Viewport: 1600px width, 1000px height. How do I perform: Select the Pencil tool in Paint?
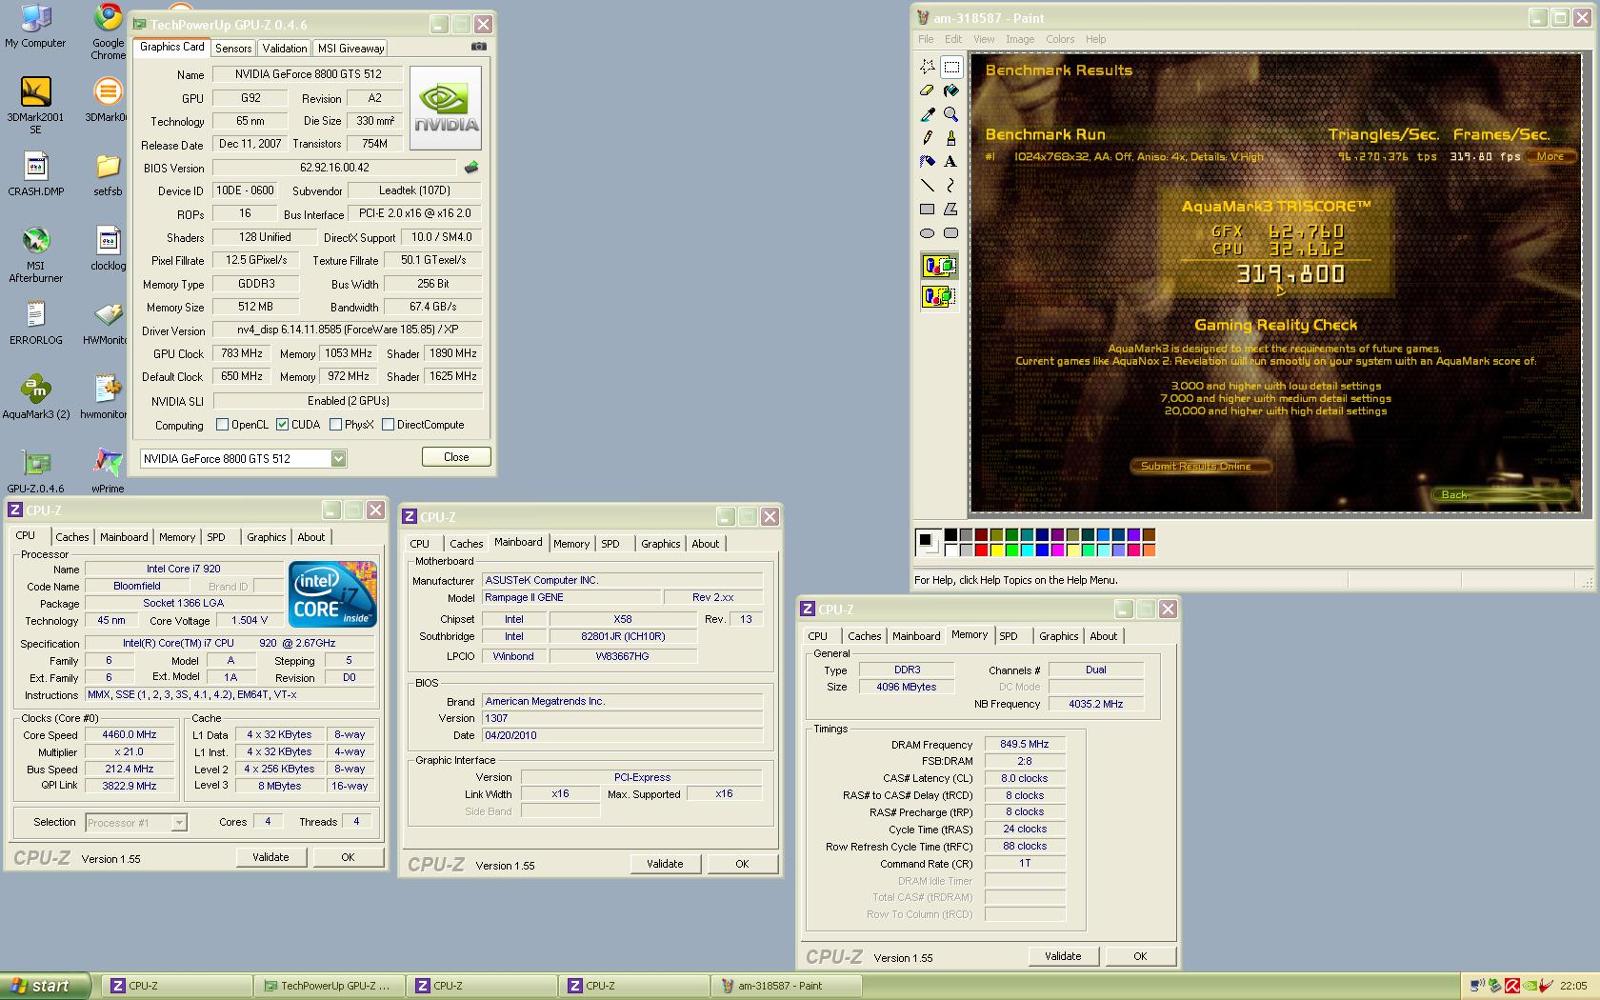tap(927, 138)
